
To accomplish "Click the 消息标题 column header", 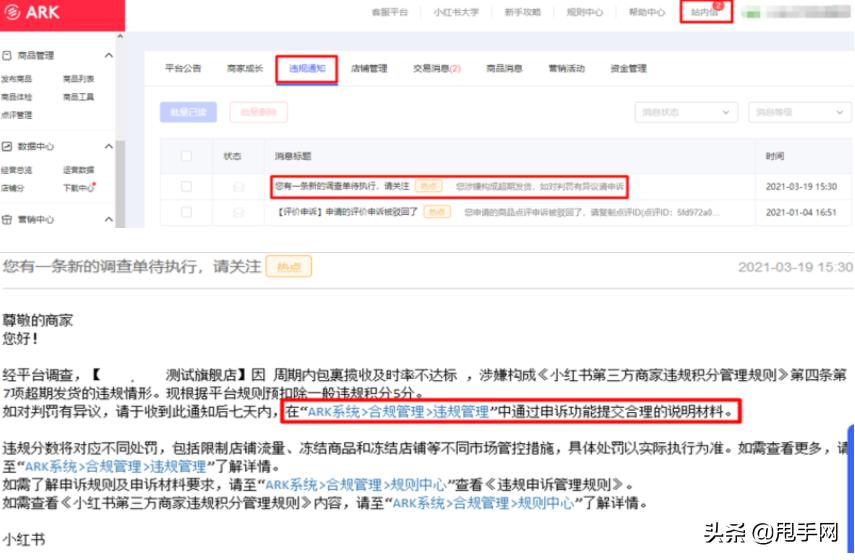I will [293, 156].
